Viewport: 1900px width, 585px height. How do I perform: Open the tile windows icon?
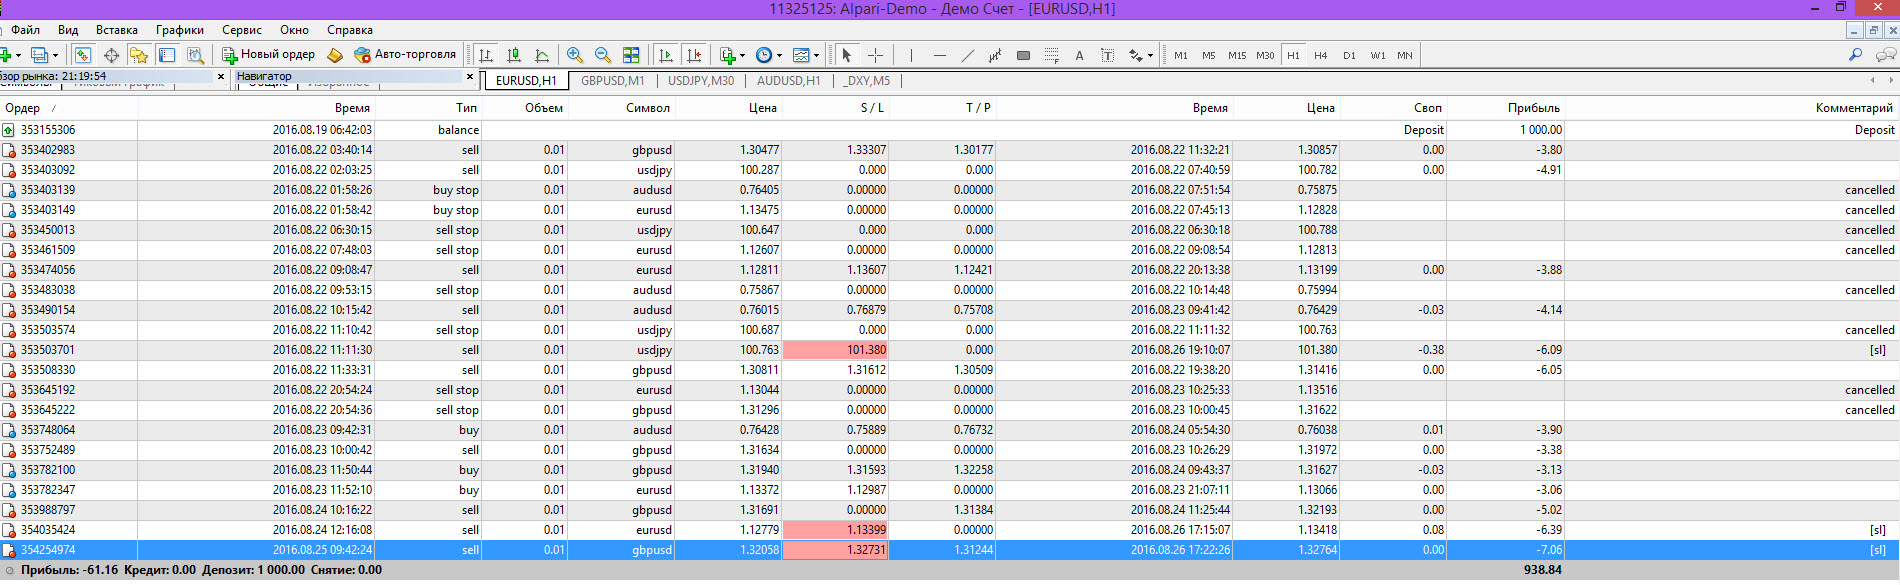coord(631,55)
